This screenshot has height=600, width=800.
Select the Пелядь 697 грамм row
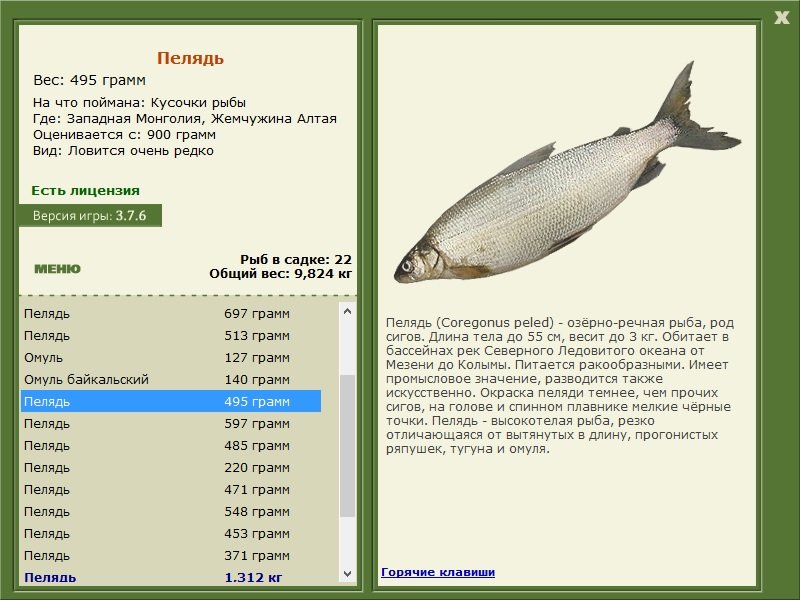pyautogui.click(x=171, y=313)
